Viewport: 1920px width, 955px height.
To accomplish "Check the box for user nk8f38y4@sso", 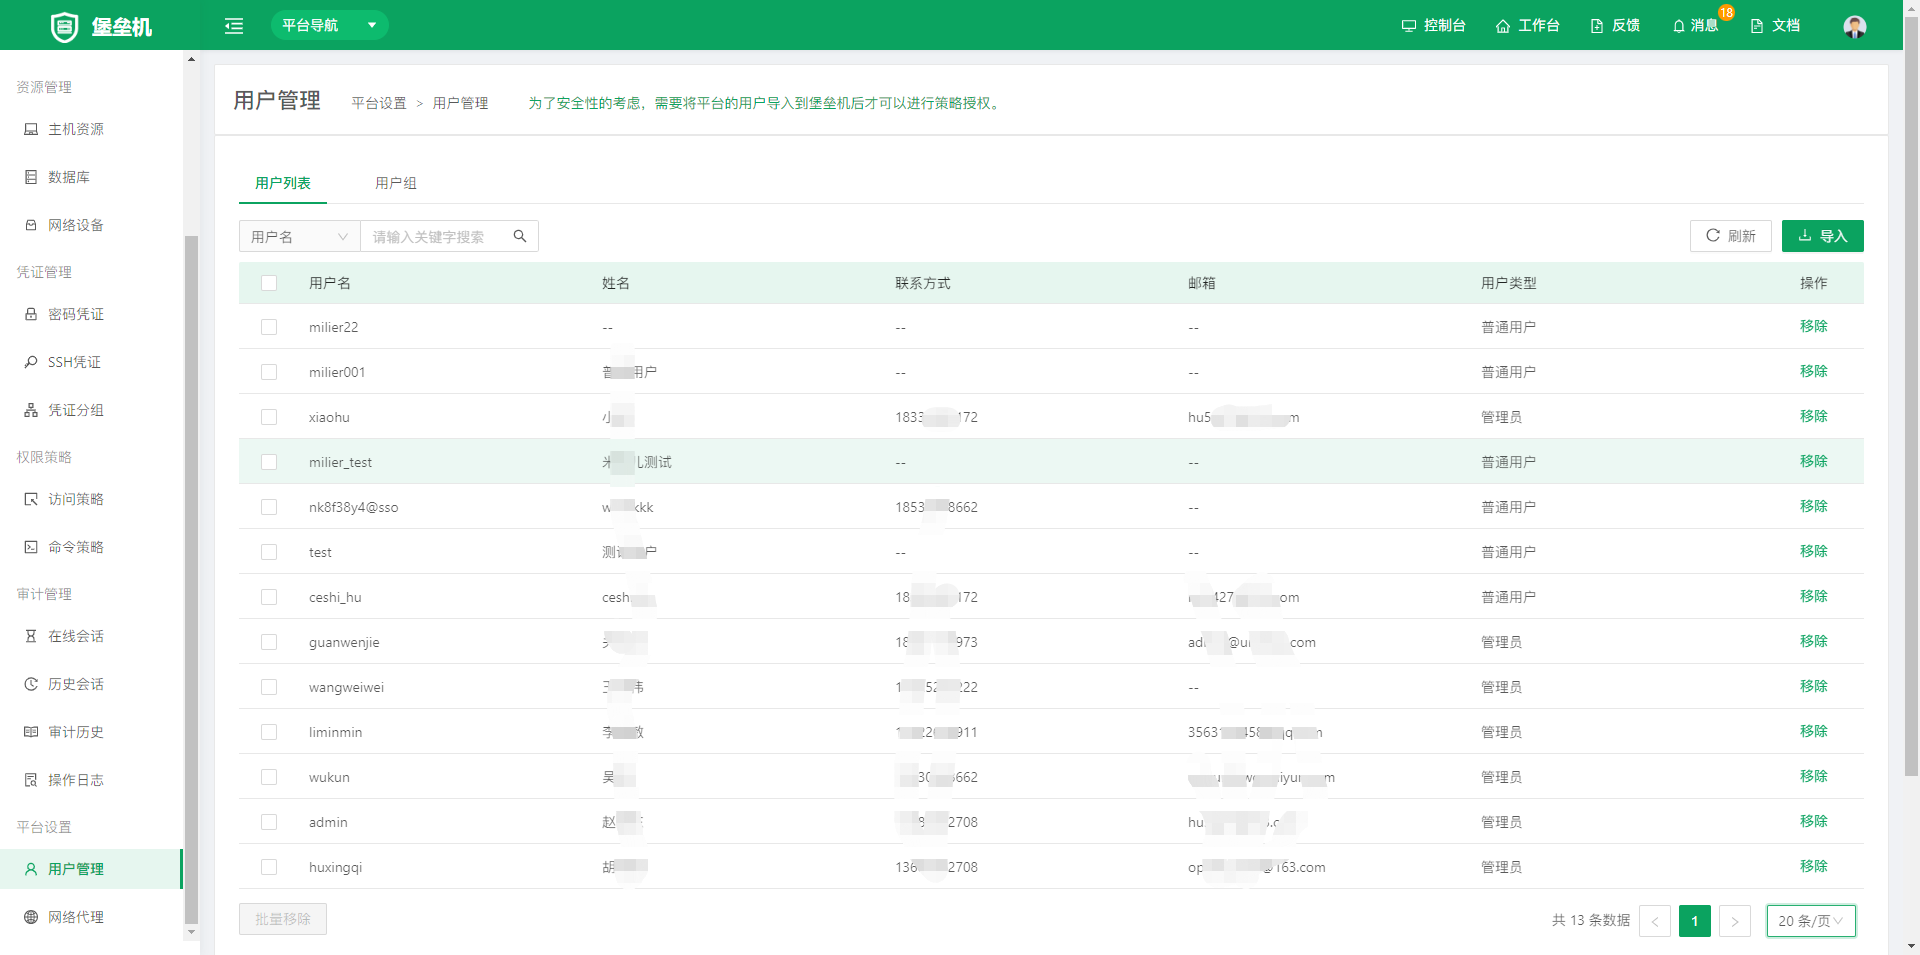I will 269,507.
